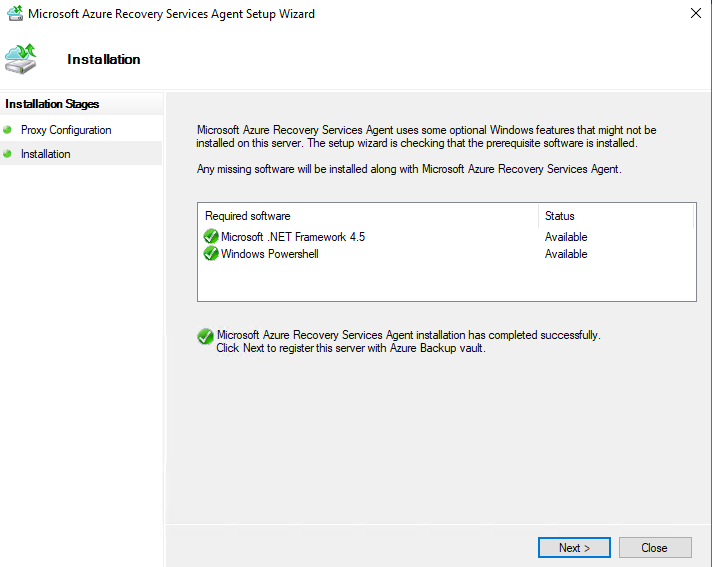Click the Next button
This screenshot has width=712, height=567.
click(x=574, y=547)
